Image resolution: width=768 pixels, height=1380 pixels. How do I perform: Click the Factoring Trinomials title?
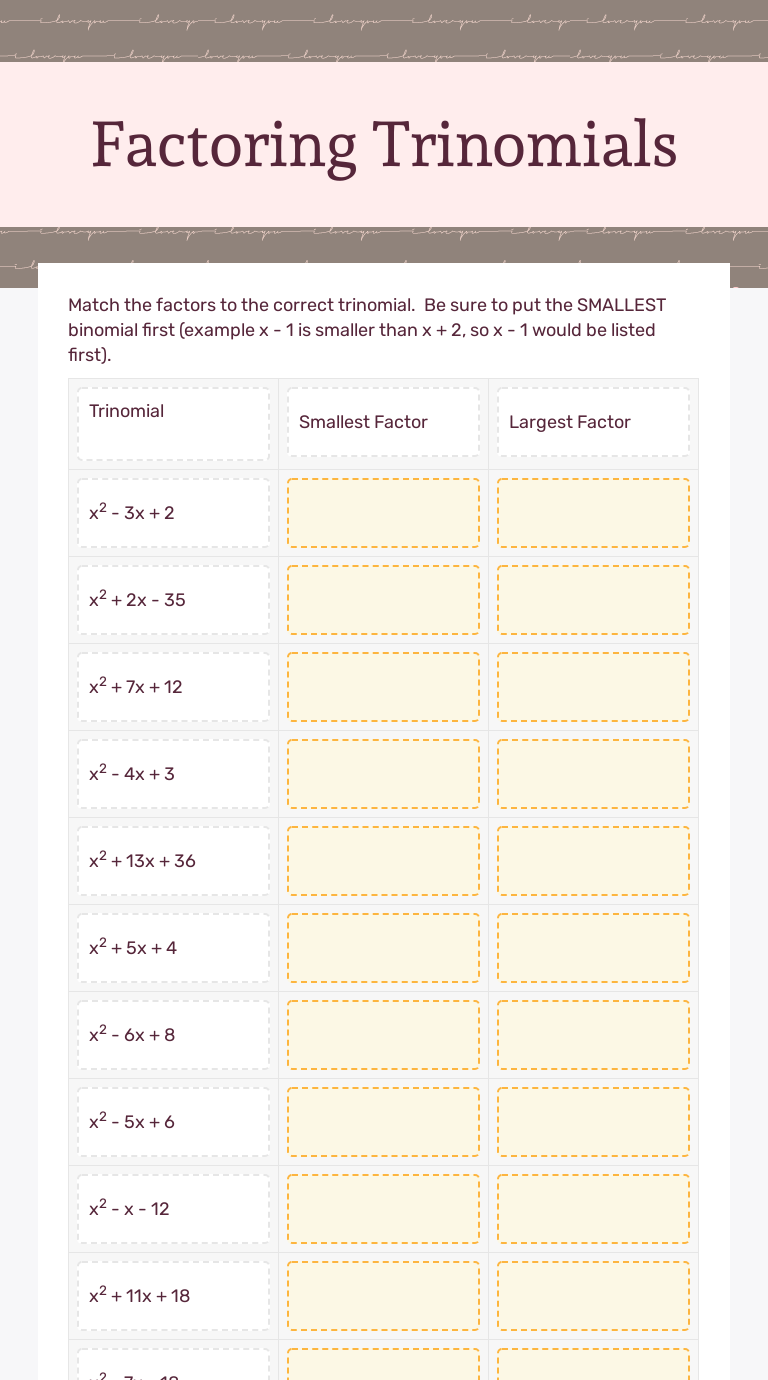384,145
